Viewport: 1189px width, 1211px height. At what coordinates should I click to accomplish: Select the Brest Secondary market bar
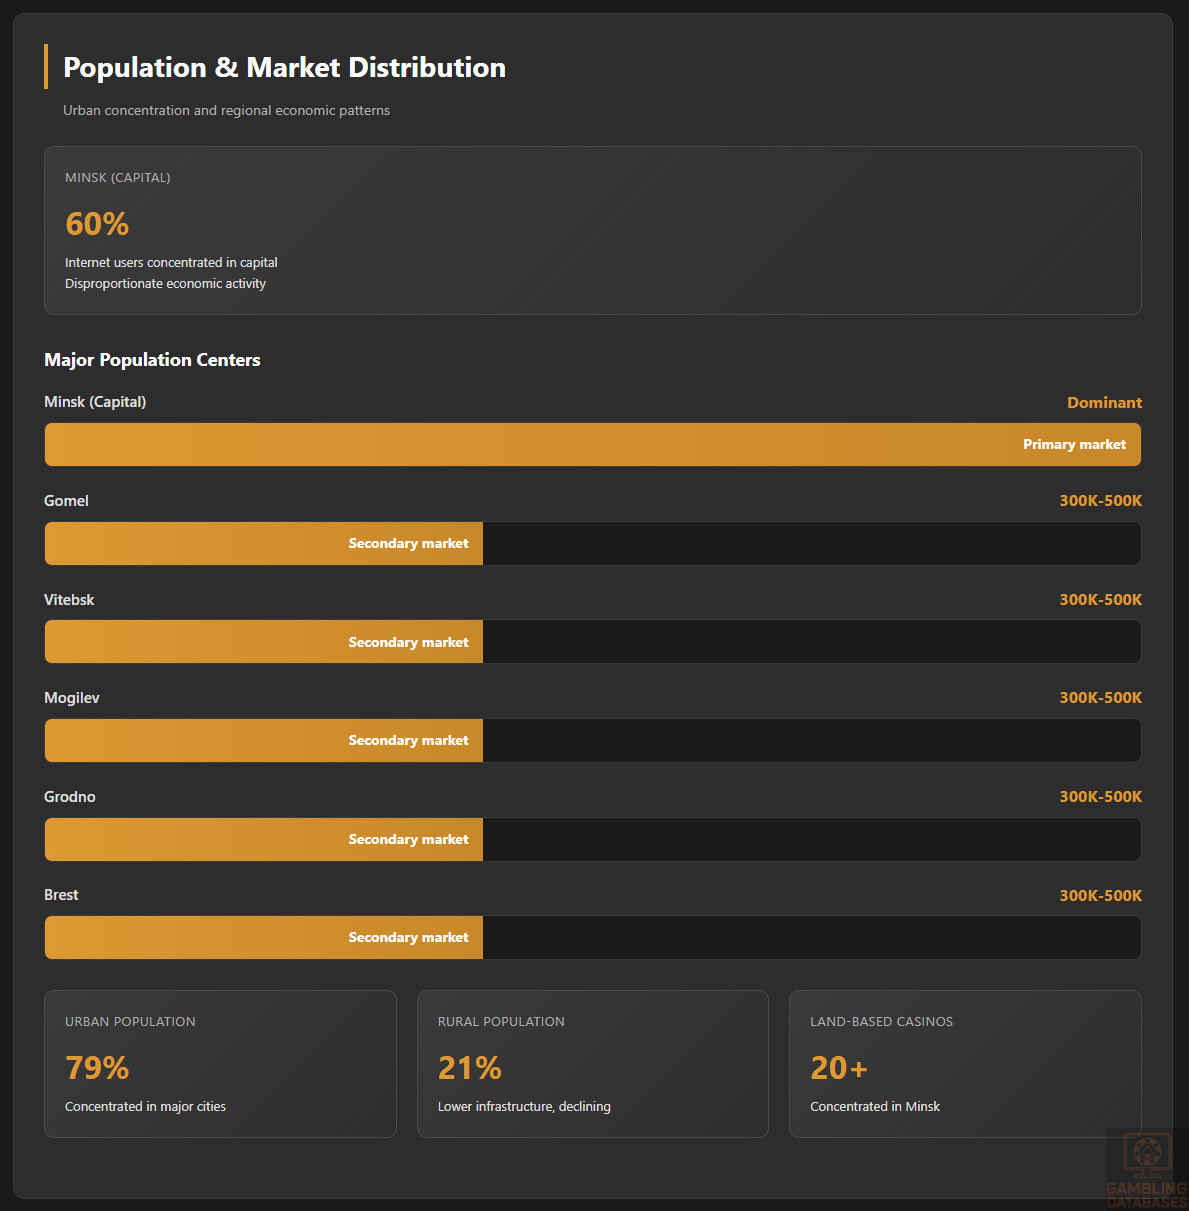264,938
